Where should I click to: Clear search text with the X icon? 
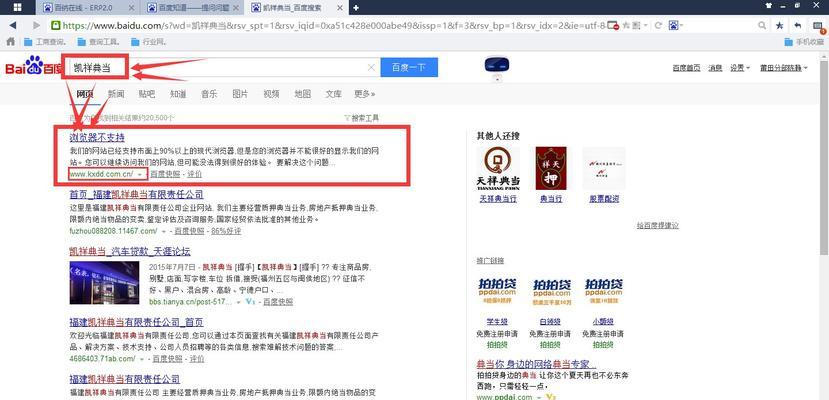[371, 67]
